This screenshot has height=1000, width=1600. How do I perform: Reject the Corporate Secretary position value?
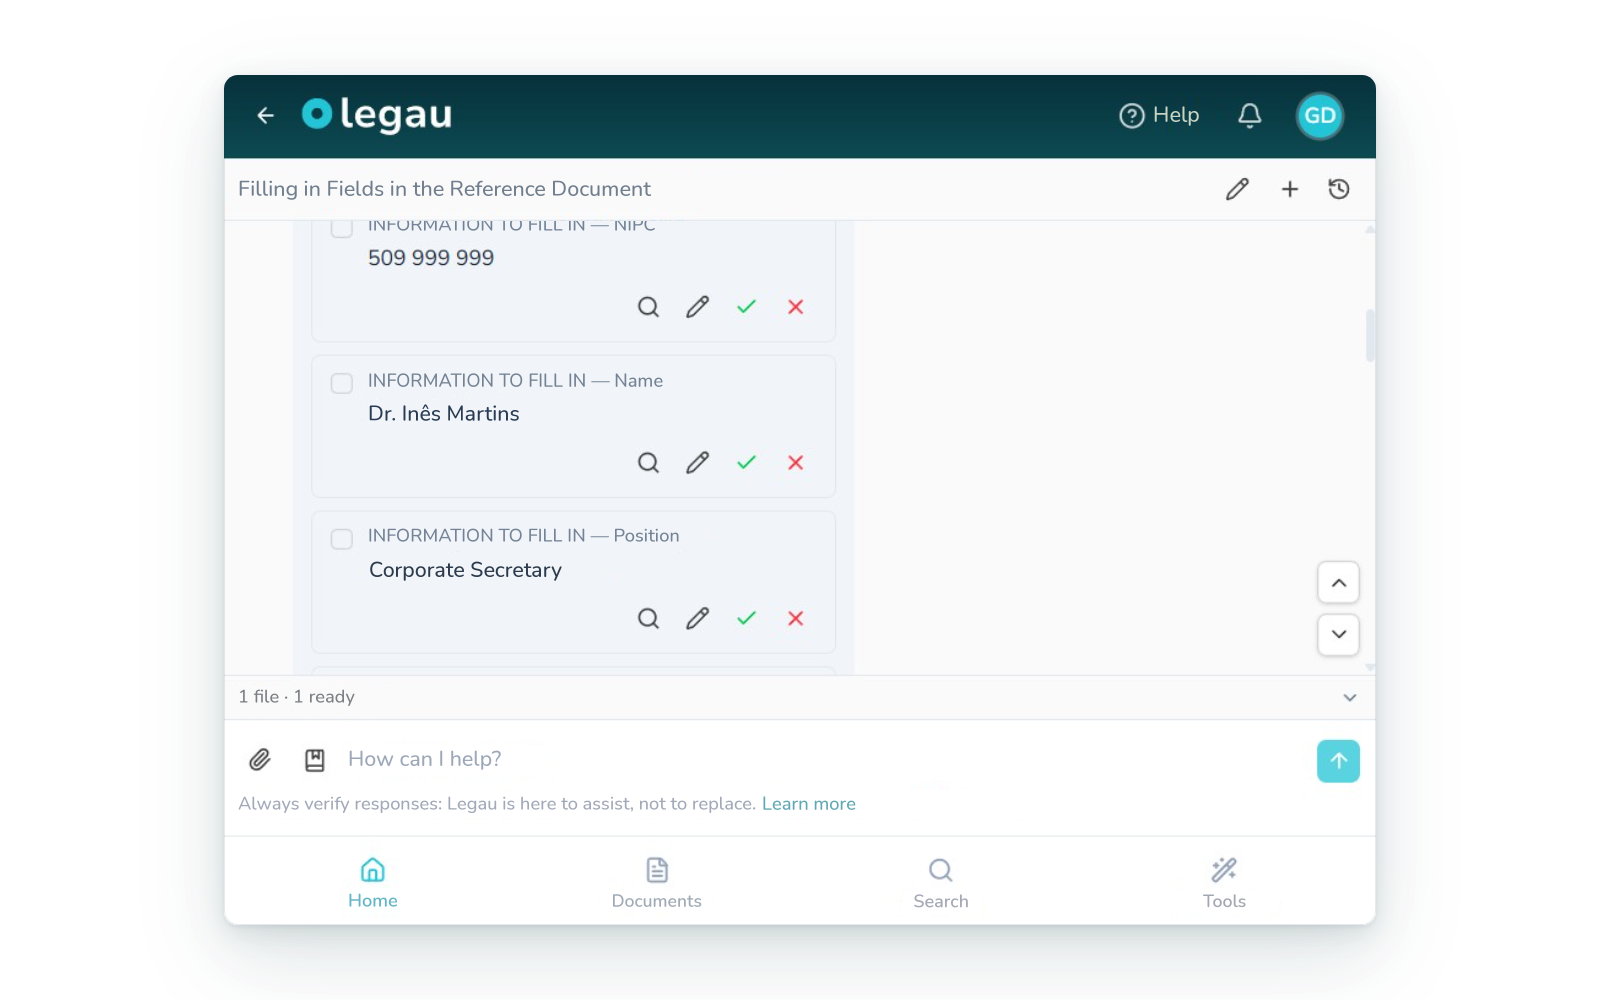pos(795,618)
